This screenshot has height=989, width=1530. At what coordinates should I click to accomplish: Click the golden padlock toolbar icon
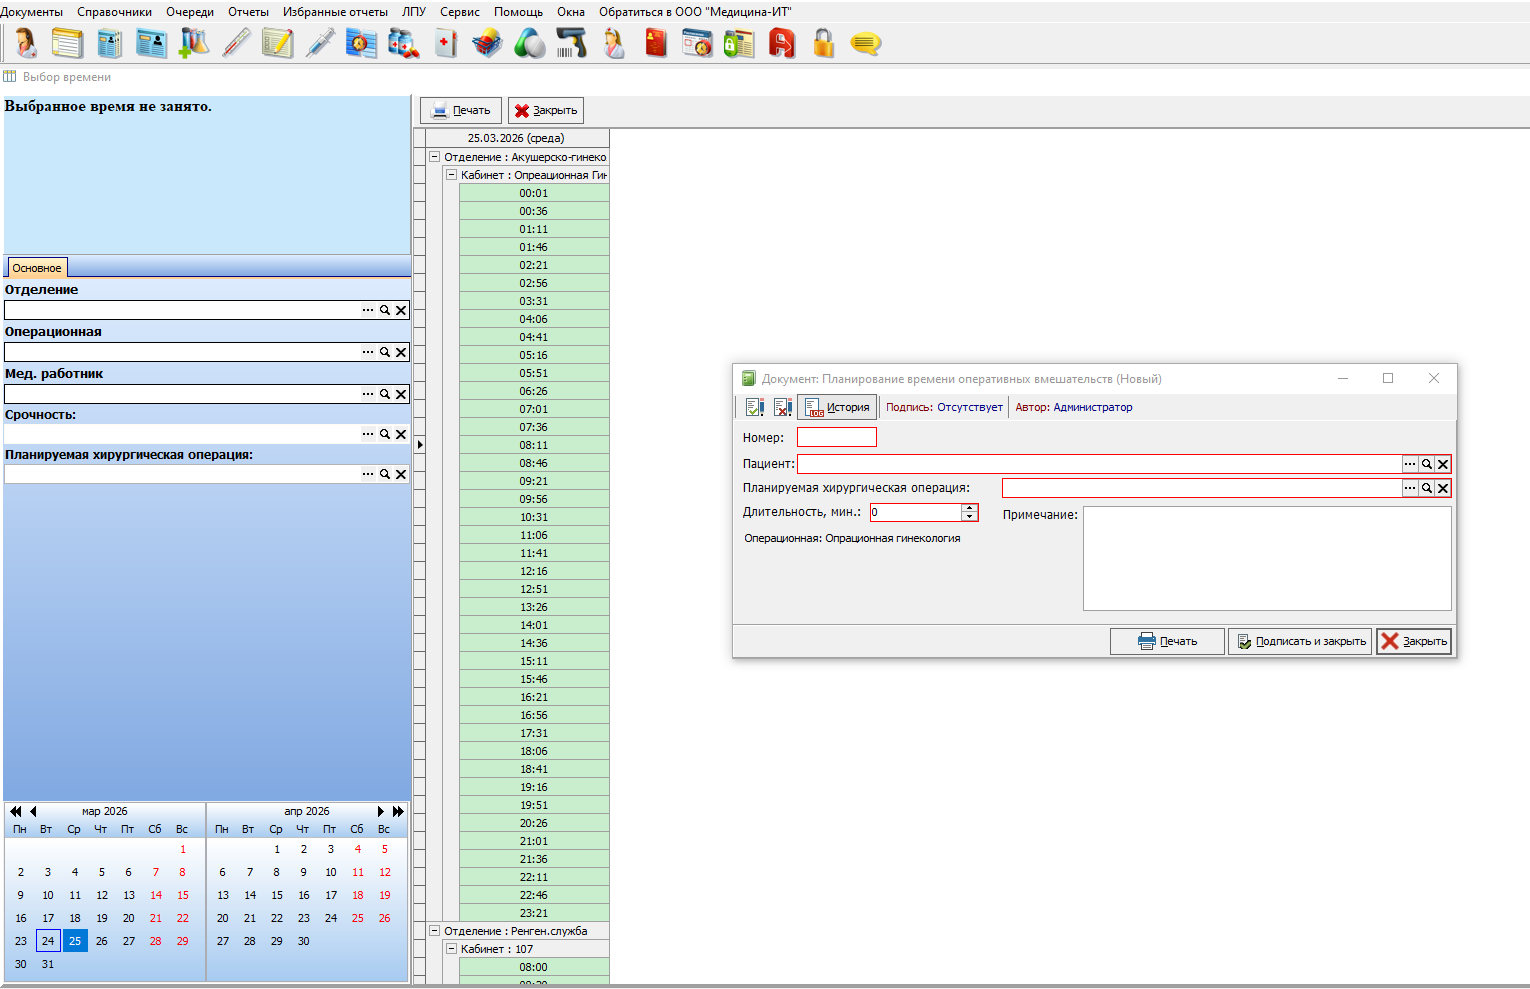pyautogui.click(x=823, y=43)
